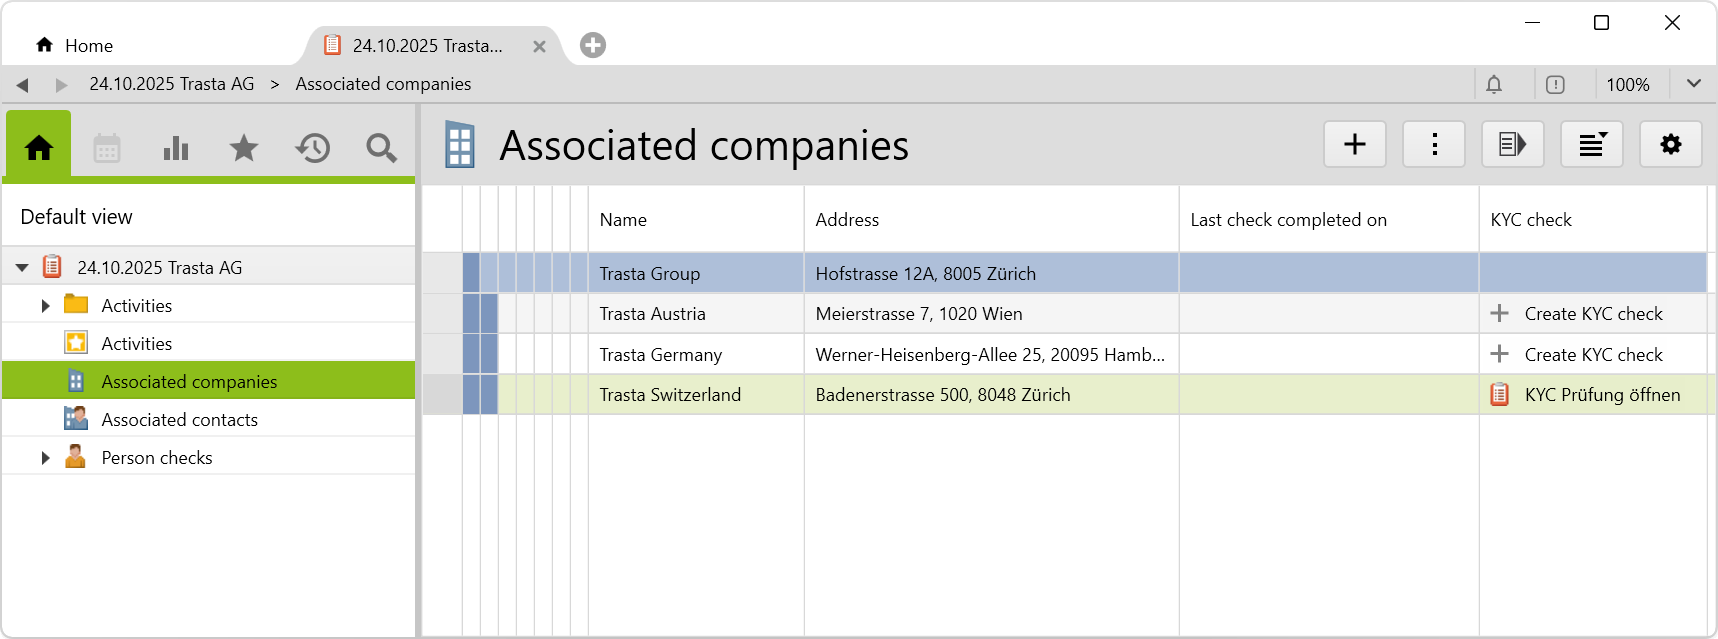Open the bar chart statistics view
The image size is (1718, 639).
pyautogui.click(x=176, y=149)
